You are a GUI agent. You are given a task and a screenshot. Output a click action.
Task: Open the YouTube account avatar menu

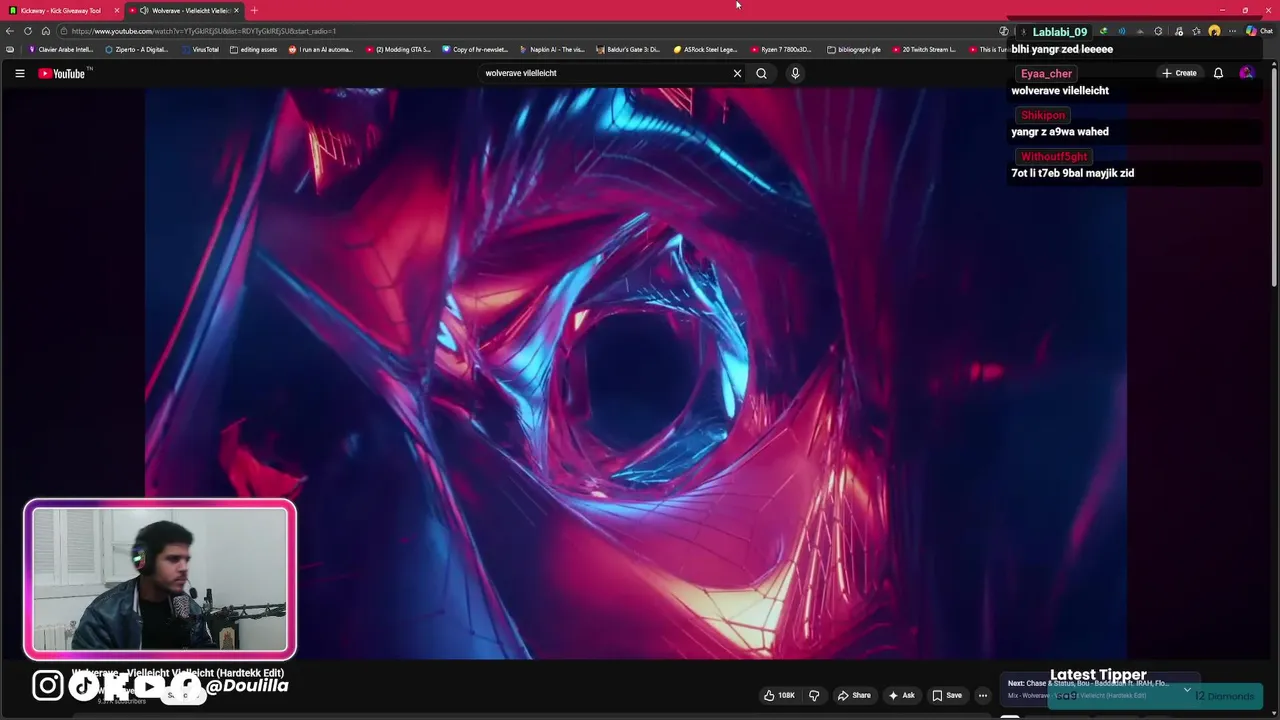click(1246, 73)
